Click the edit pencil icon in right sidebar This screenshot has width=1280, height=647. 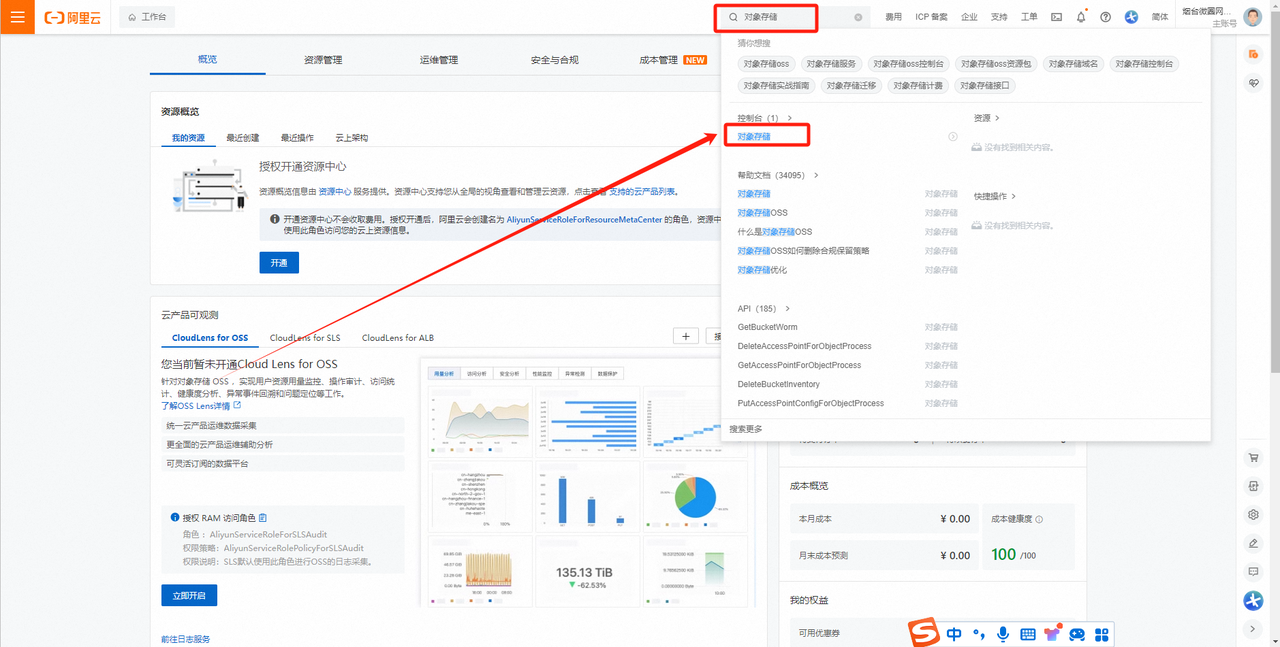(x=1253, y=542)
